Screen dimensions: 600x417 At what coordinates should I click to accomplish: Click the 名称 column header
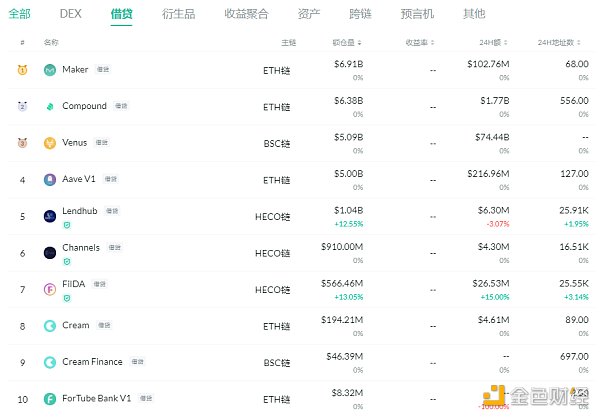coord(51,42)
